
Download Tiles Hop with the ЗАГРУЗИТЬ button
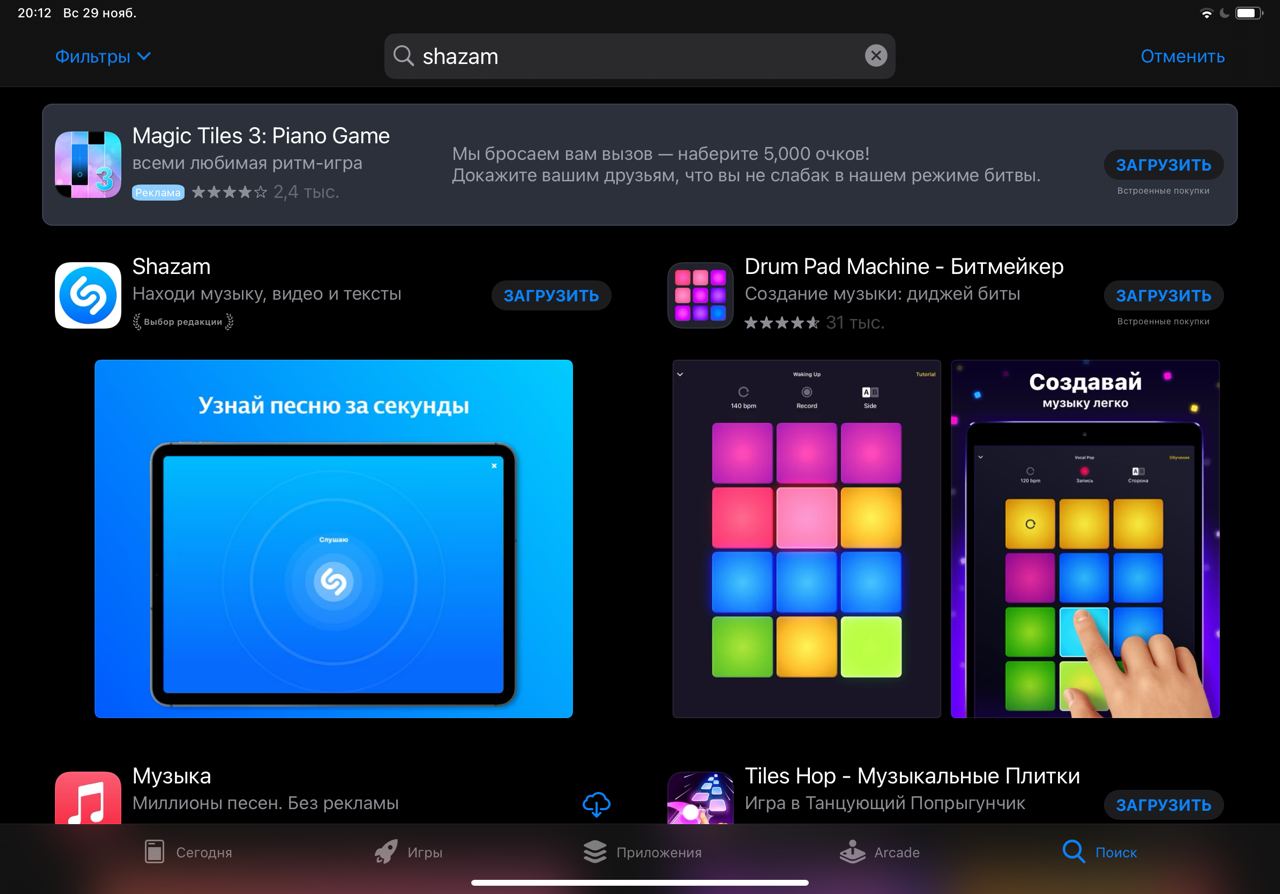[1164, 805]
